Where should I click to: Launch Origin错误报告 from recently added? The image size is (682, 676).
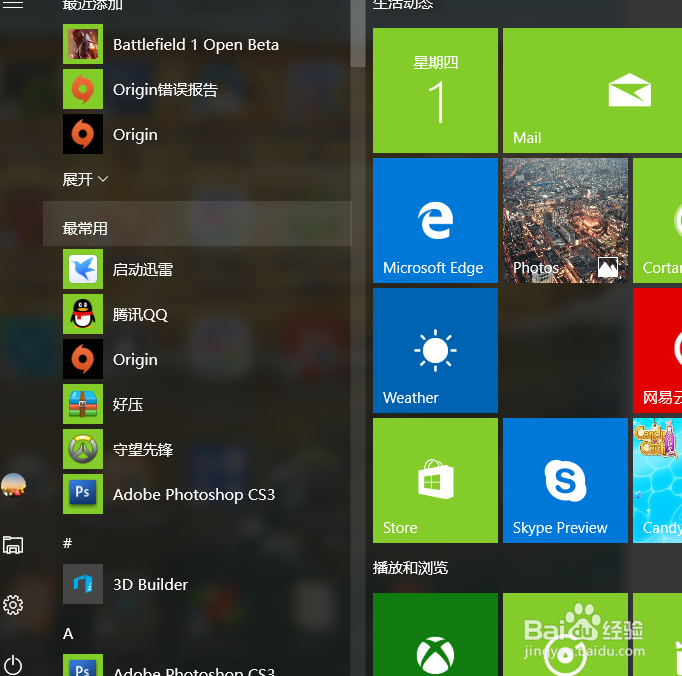coord(197,89)
